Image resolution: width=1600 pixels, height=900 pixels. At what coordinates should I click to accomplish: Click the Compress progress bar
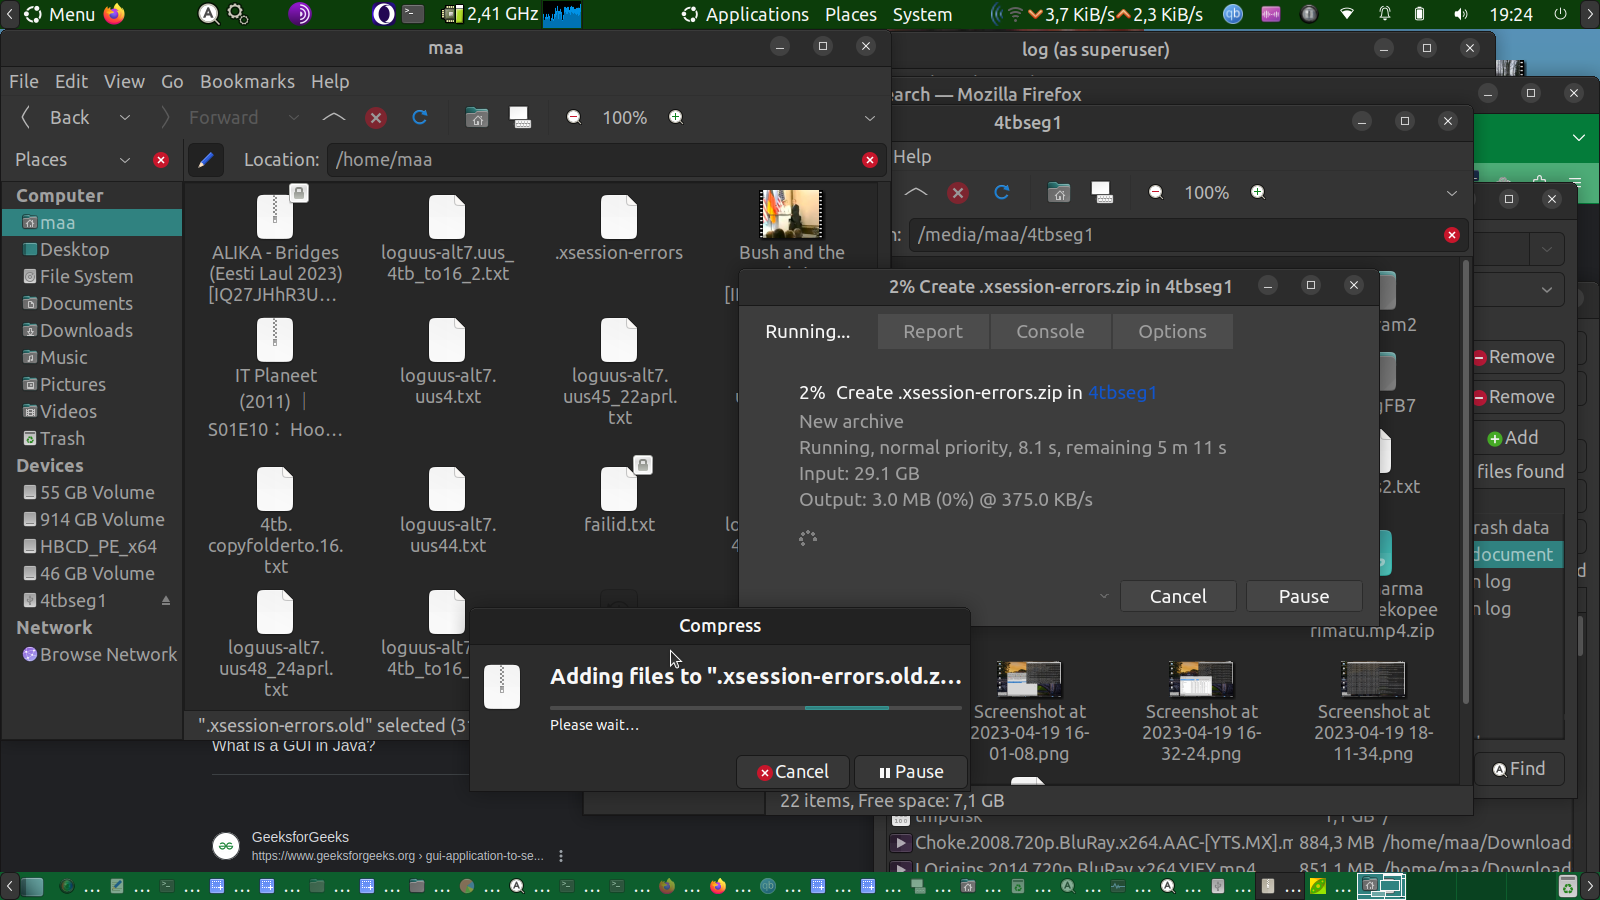(x=755, y=708)
